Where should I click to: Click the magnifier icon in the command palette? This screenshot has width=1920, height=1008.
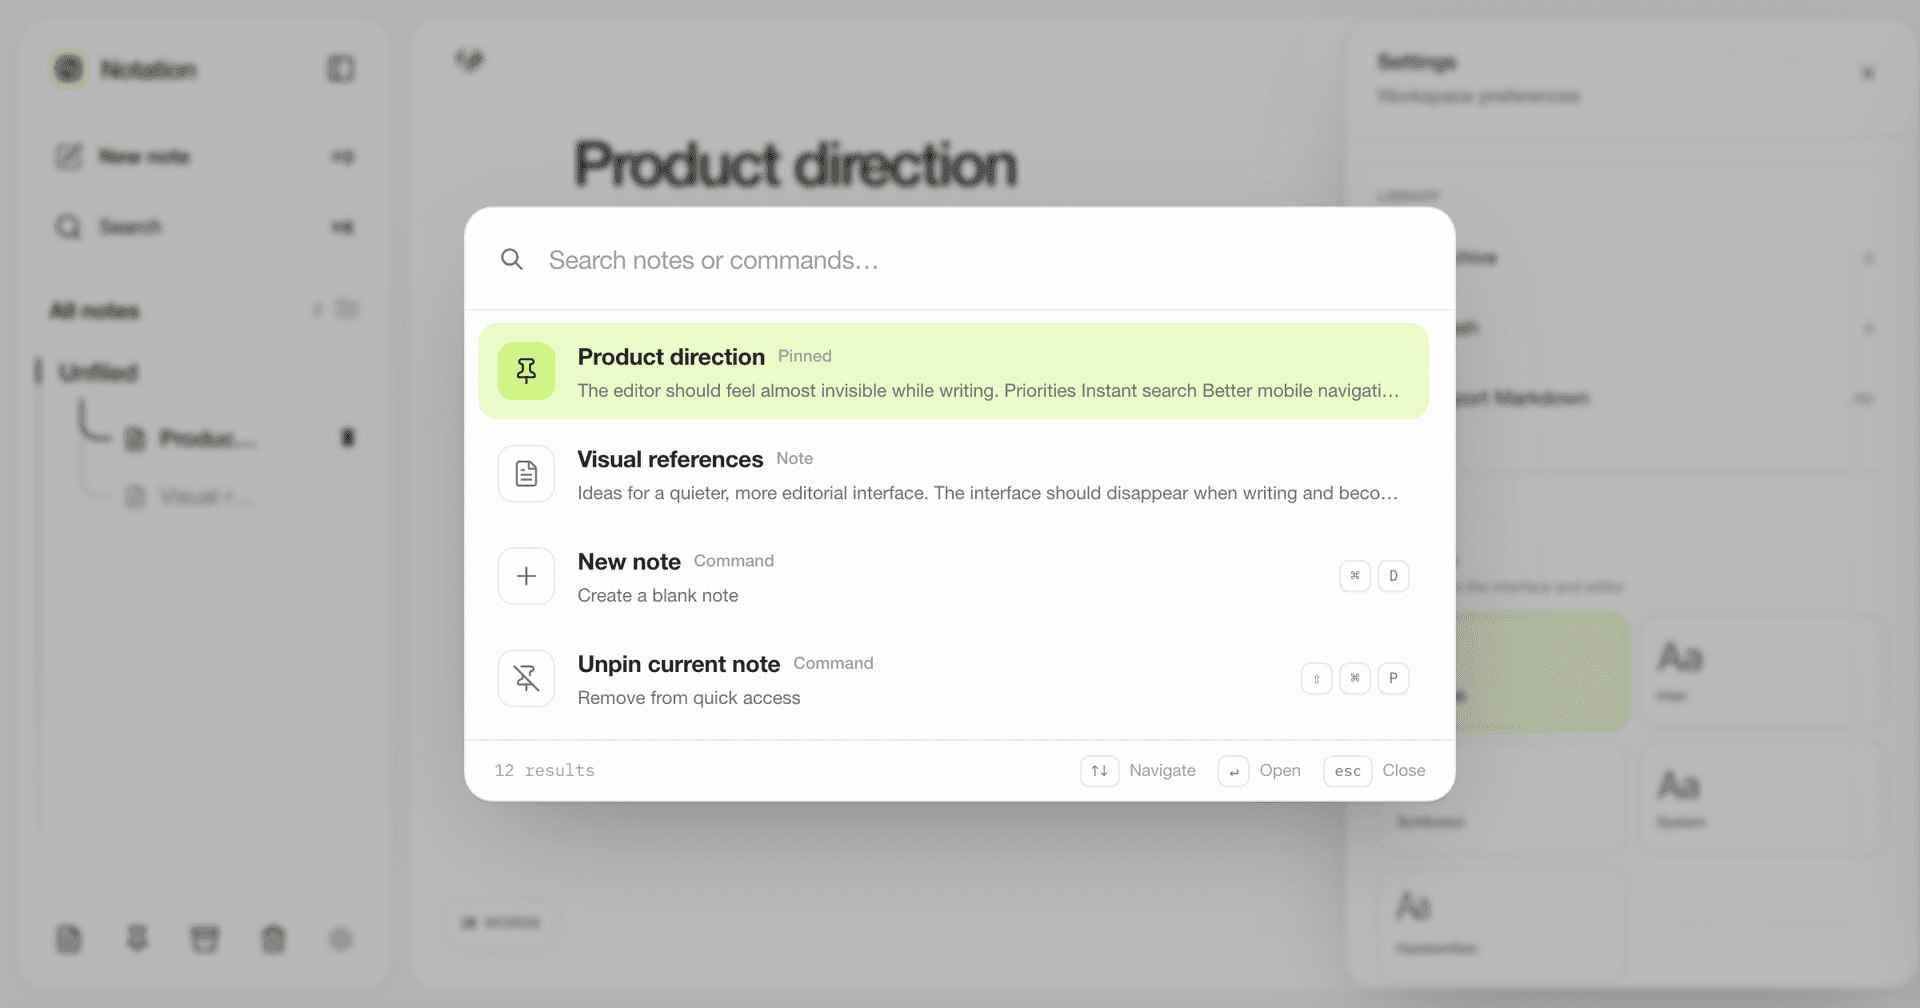pyautogui.click(x=512, y=260)
